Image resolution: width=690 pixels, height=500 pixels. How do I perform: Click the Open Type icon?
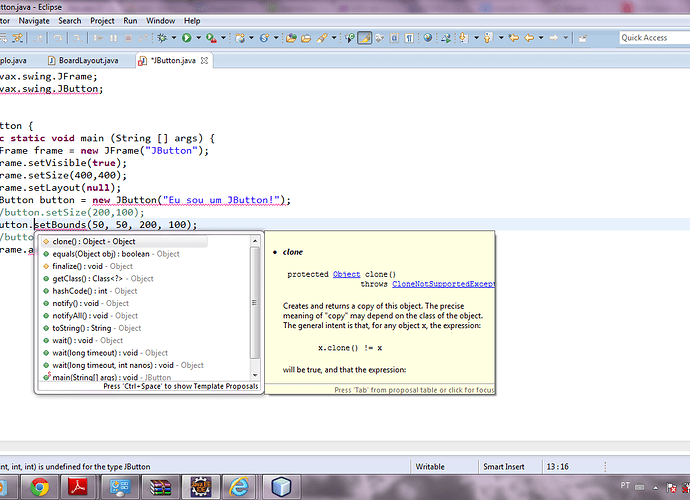click(291, 38)
